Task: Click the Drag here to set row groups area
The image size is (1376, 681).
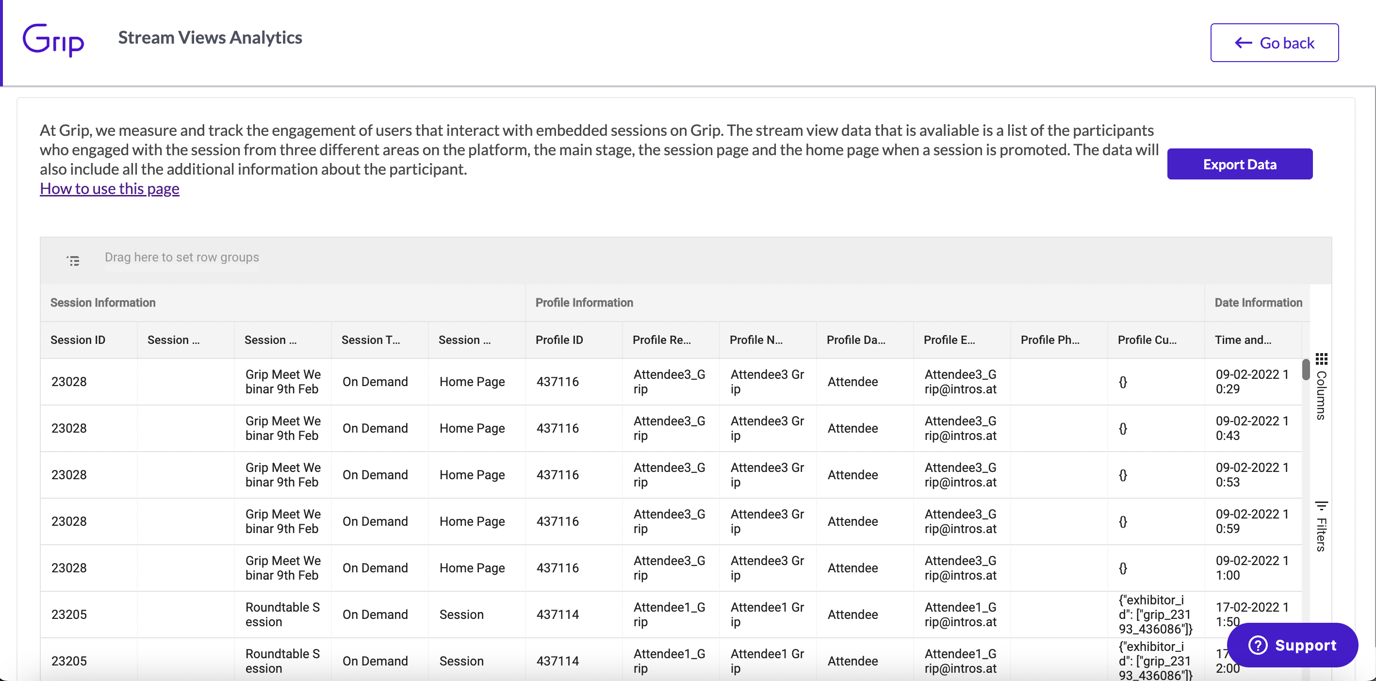Action: point(181,257)
